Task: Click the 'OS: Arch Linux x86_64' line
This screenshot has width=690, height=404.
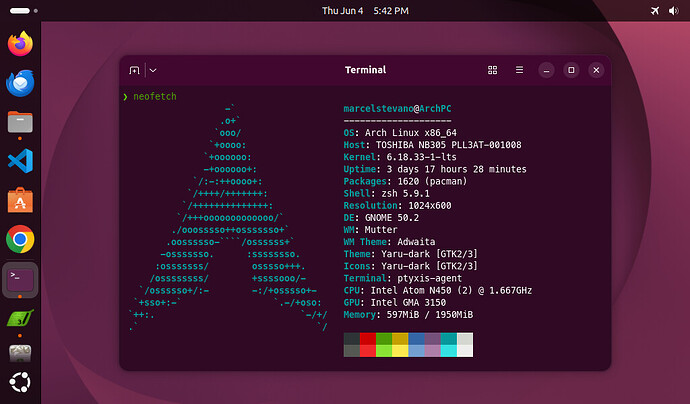Action: (400, 133)
